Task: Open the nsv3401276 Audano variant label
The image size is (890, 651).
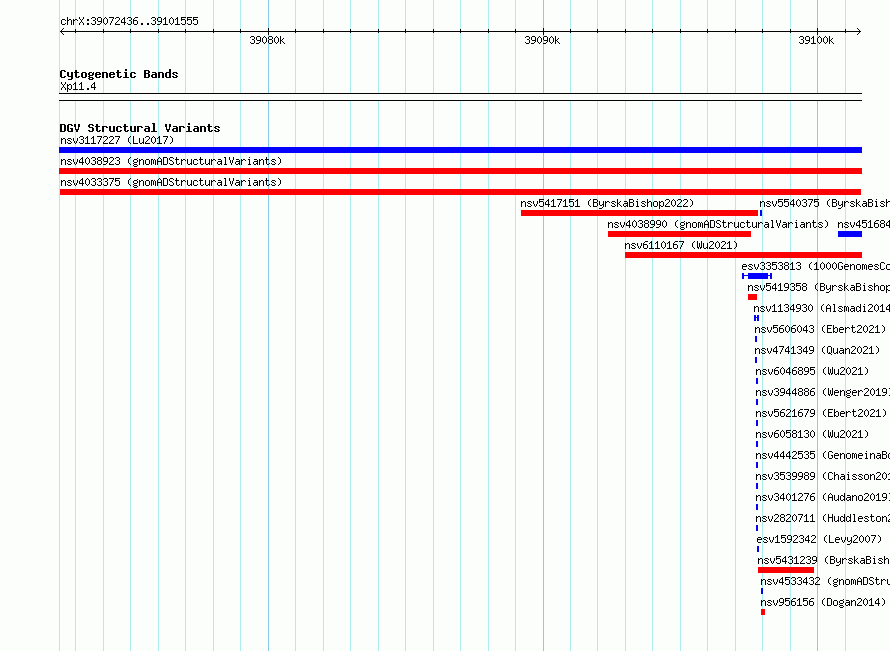Action: (x=822, y=497)
